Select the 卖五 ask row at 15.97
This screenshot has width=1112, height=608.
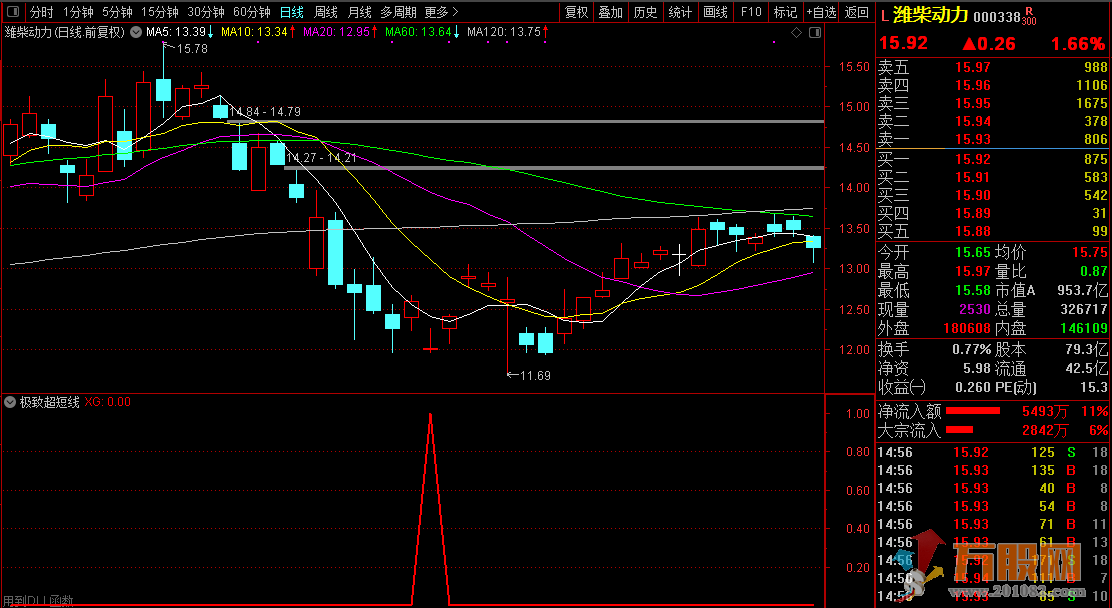(993, 67)
